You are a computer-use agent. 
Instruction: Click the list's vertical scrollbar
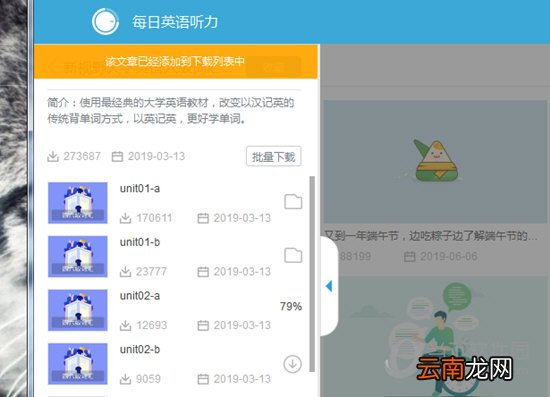point(312,274)
